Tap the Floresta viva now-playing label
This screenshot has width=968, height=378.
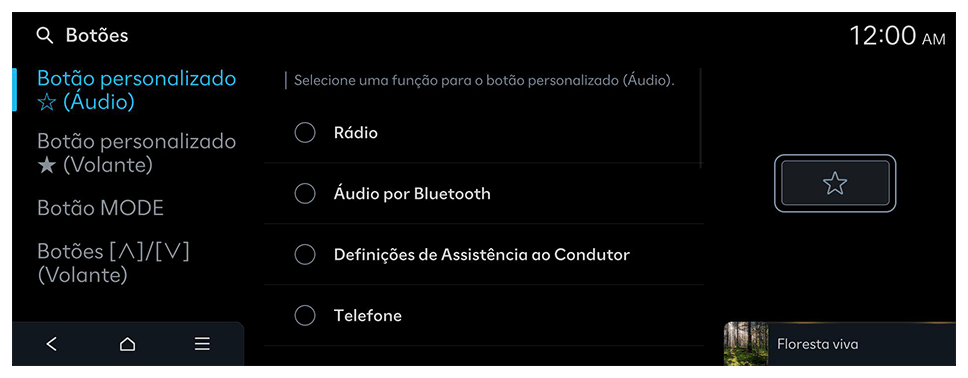tap(817, 344)
